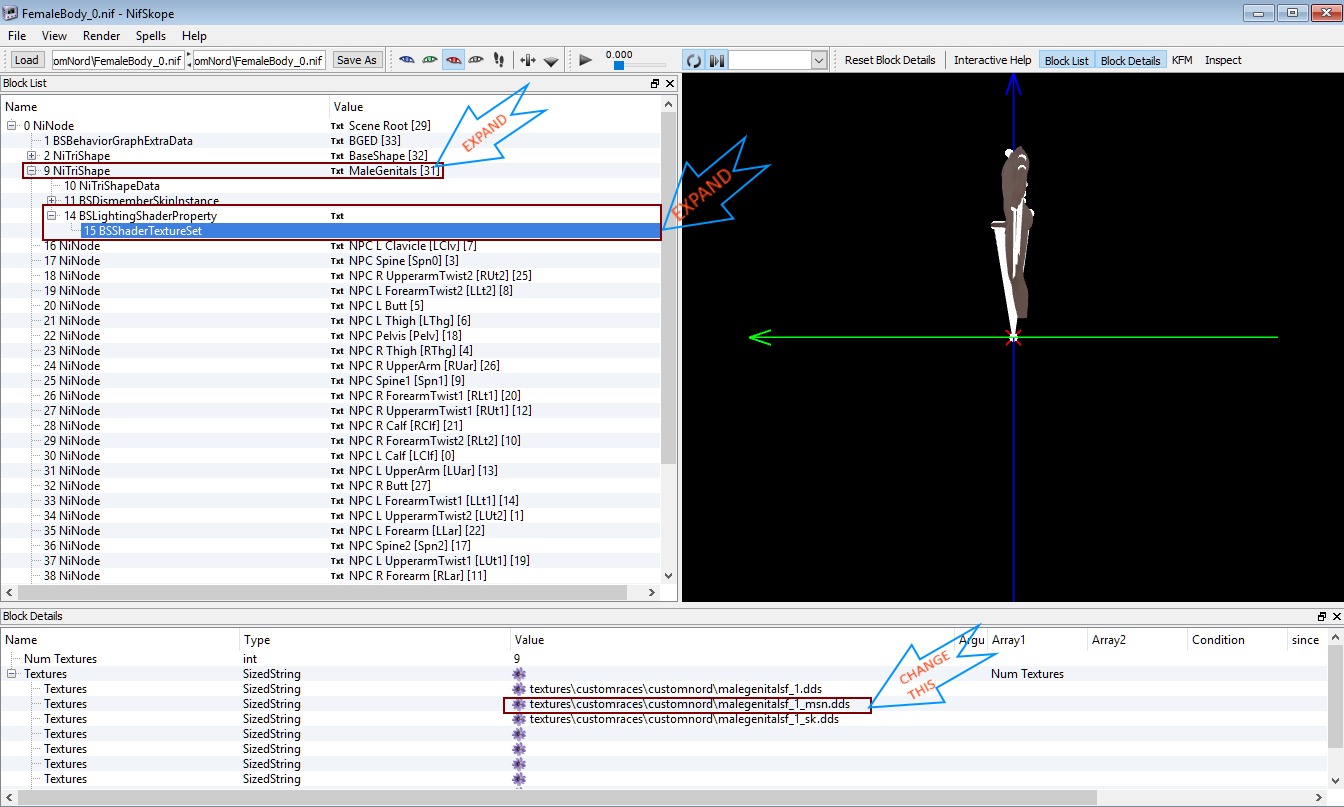Click texture icon beside malegenitalsf_1_sk.dds

[x=518, y=719]
